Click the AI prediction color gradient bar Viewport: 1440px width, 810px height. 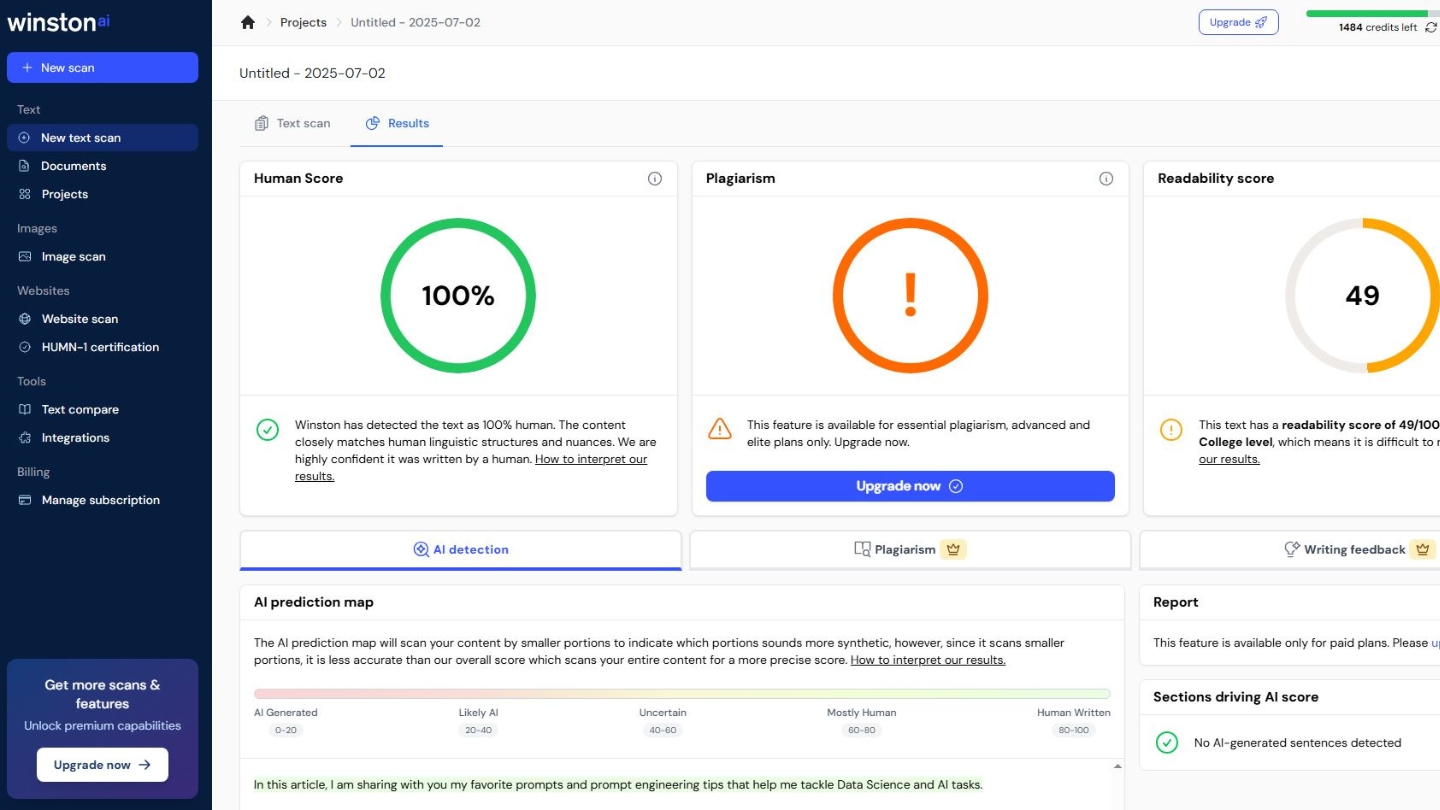(682, 693)
